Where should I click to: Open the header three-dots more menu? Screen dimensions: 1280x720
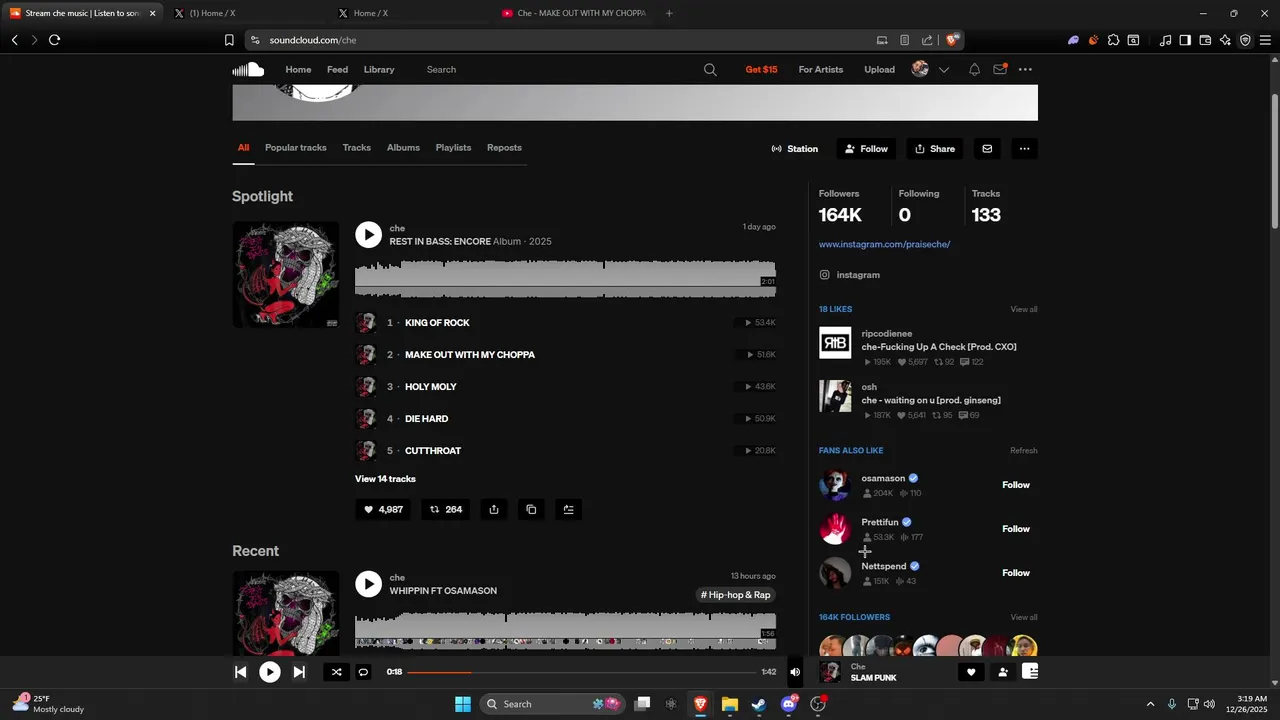coord(1025,69)
